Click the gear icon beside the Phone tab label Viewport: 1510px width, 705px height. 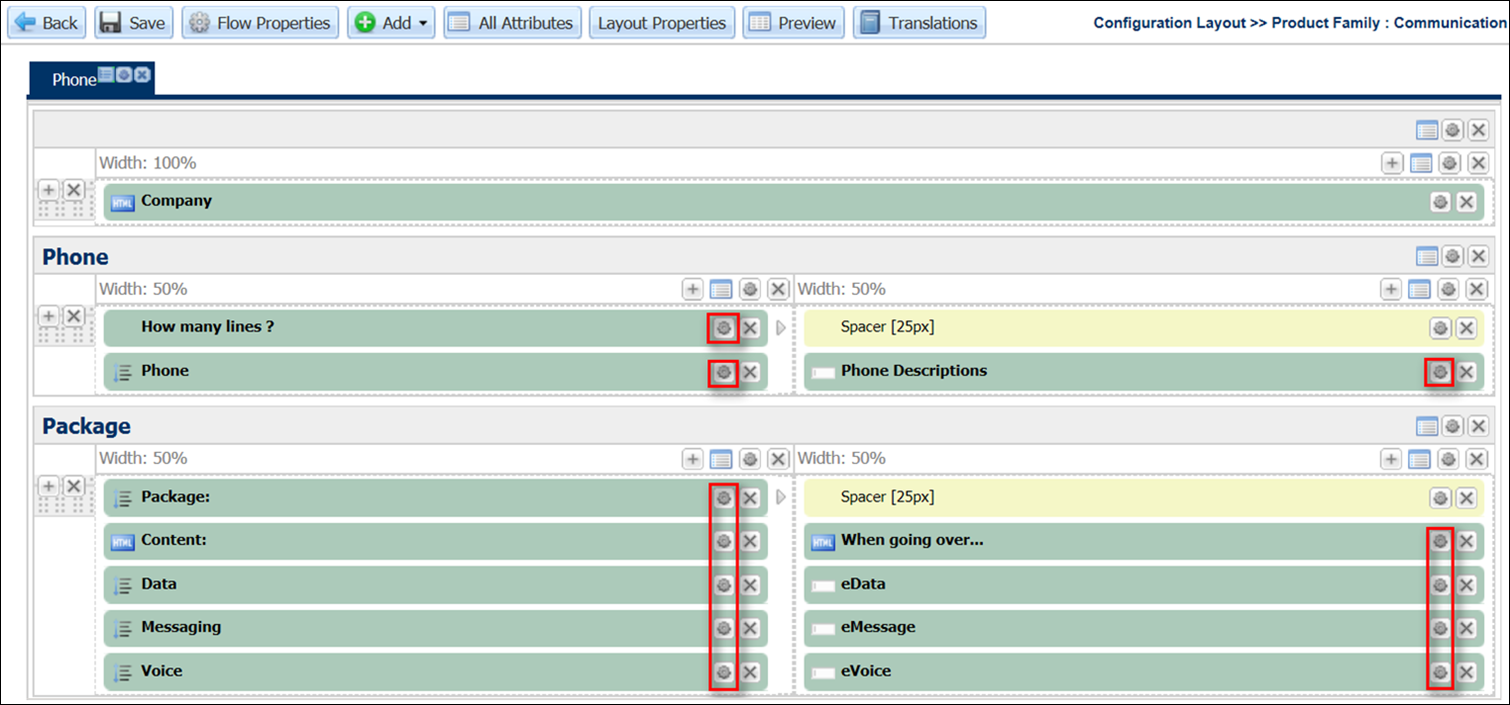pos(124,74)
